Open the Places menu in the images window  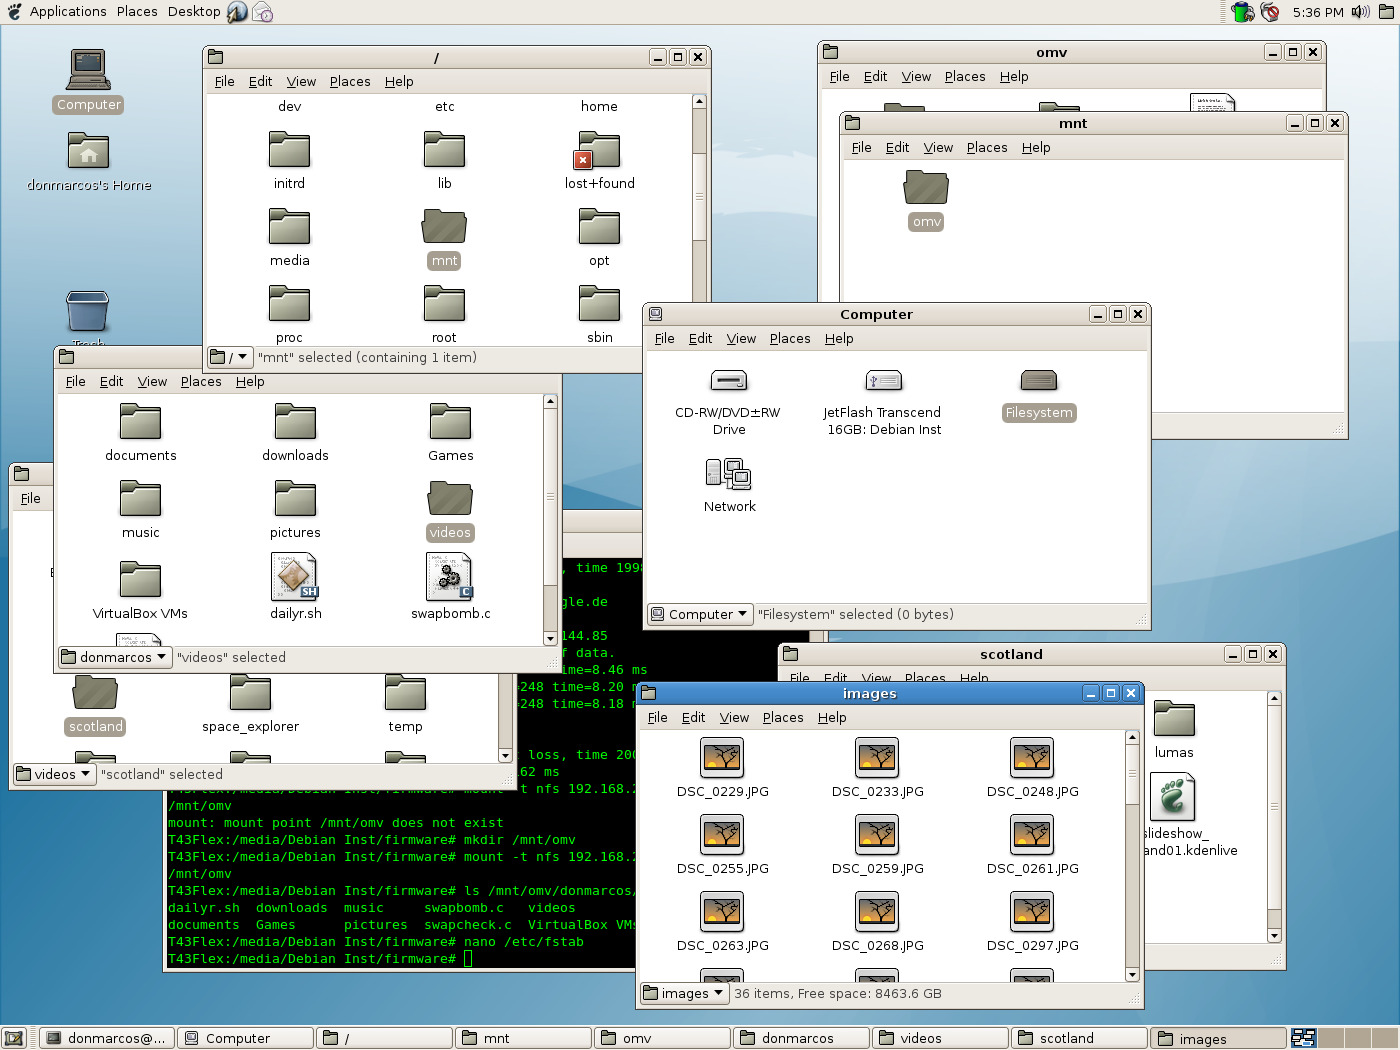[783, 717]
